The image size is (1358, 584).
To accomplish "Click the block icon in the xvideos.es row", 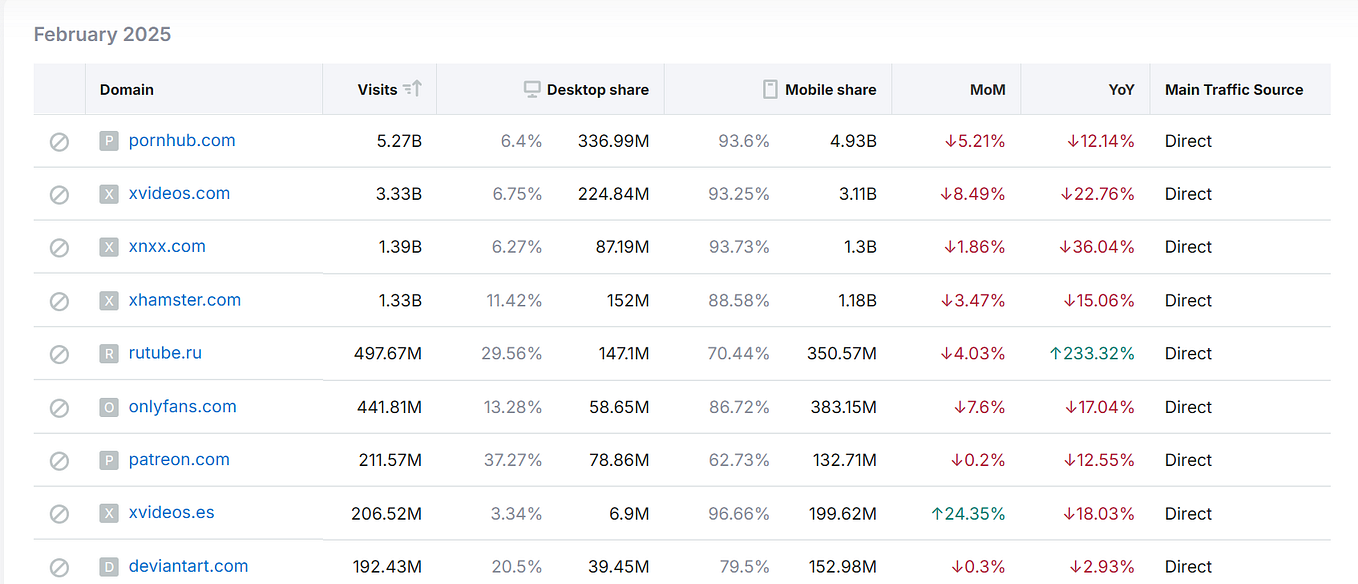I will [x=59, y=514].
